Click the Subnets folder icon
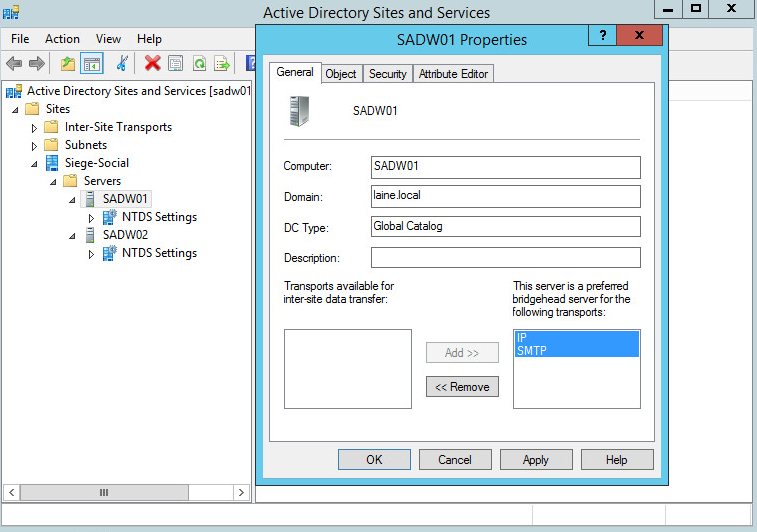 click(51, 145)
